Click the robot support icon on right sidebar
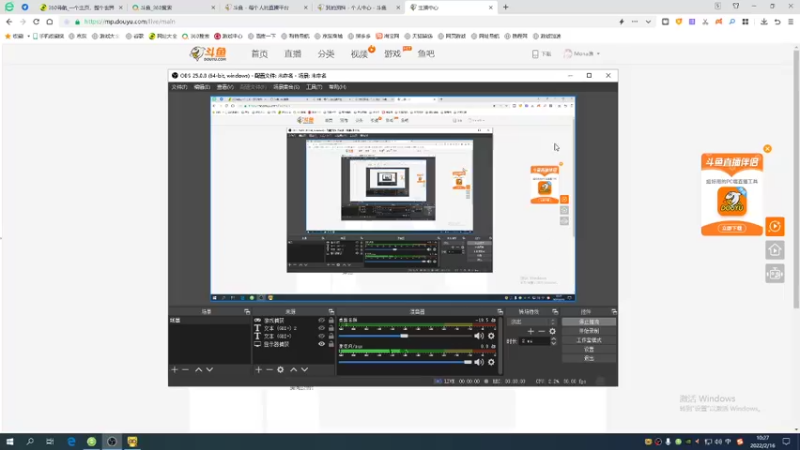 point(774,274)
